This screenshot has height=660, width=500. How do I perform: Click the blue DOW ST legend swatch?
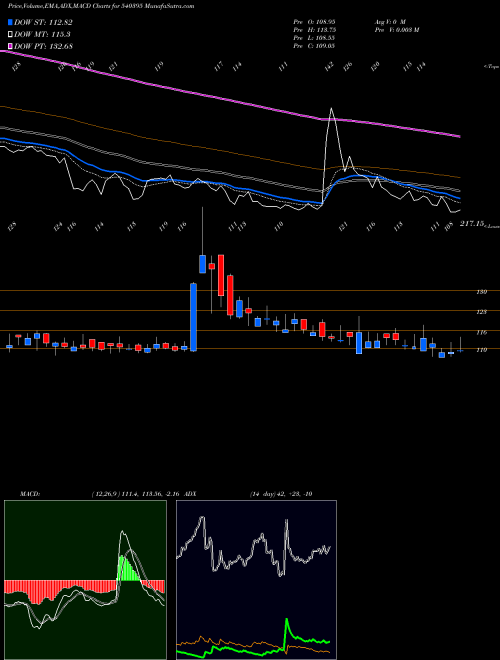(x=10, y=22)
